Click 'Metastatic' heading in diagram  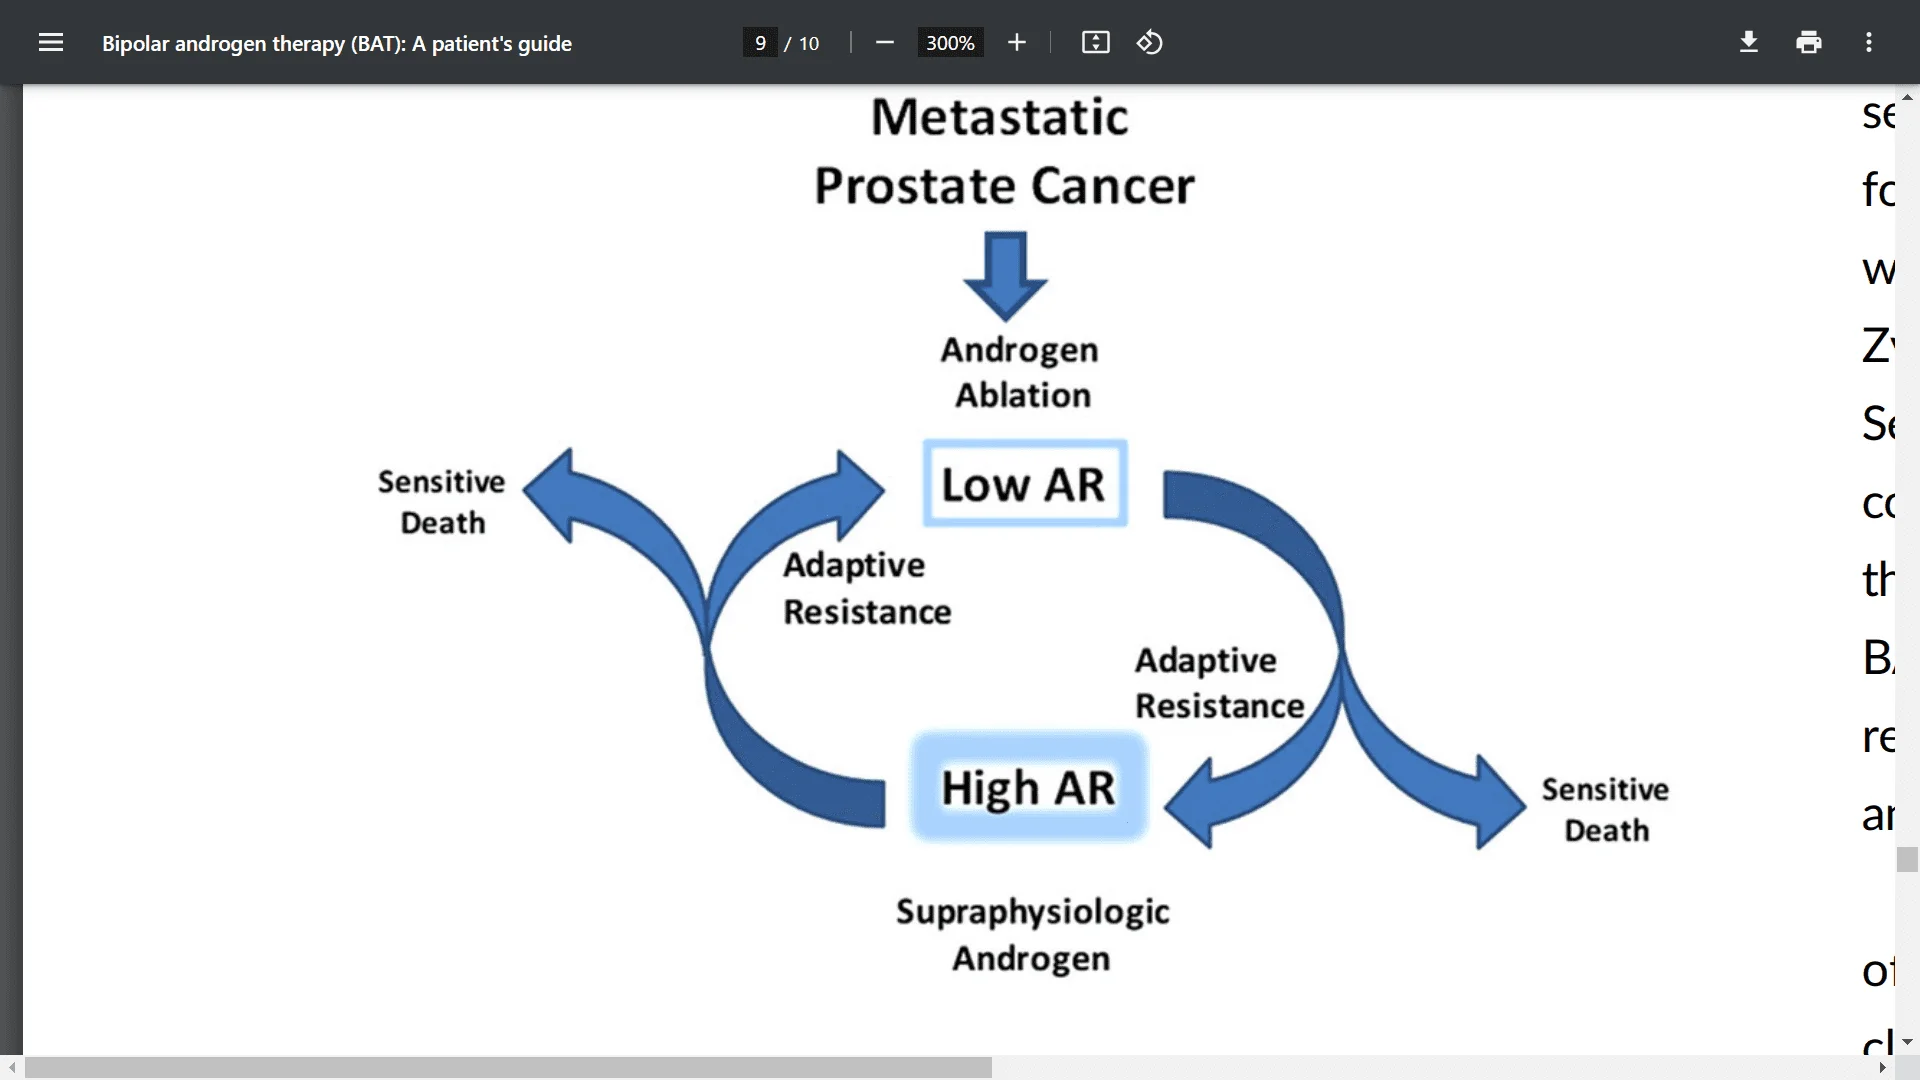click(1000, 117)
